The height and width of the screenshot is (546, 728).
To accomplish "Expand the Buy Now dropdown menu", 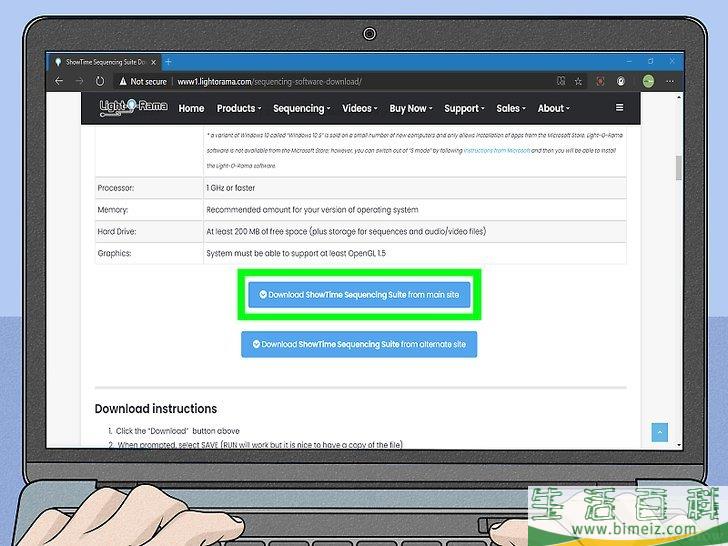I will (411, 108).
